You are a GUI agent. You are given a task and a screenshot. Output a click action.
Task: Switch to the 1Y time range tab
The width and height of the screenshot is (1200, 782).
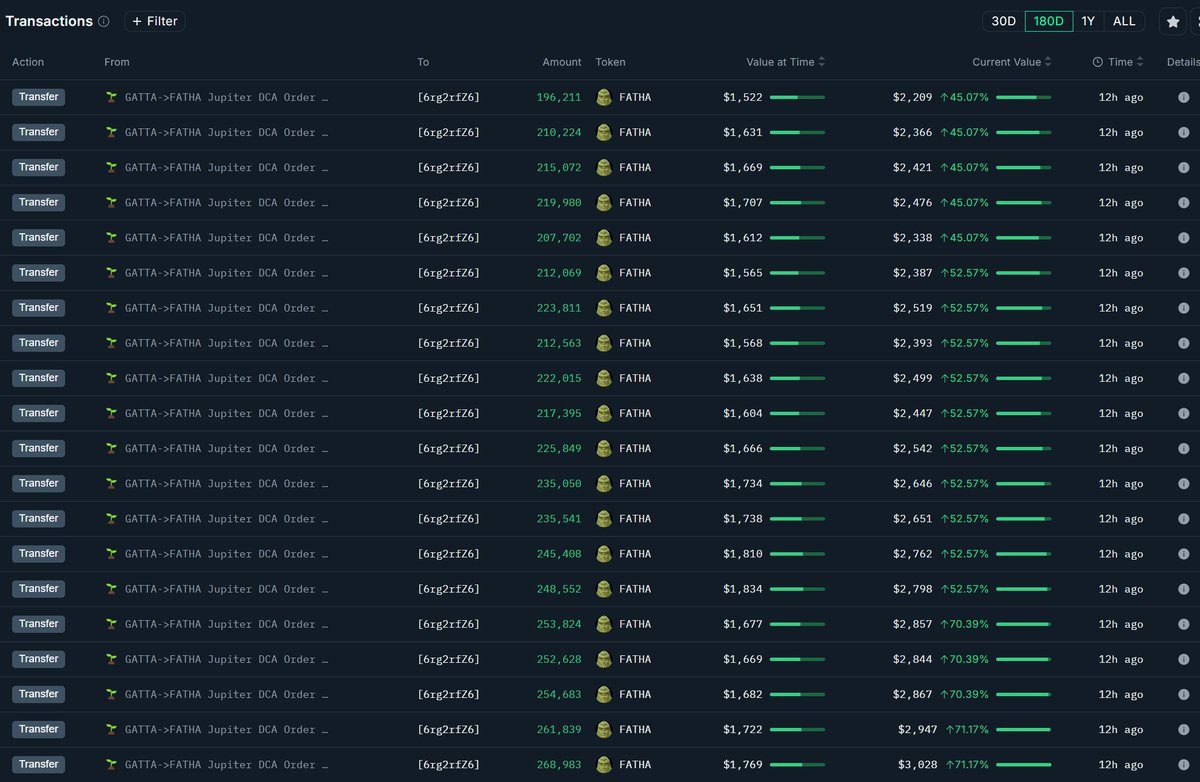coord(1088,20)
